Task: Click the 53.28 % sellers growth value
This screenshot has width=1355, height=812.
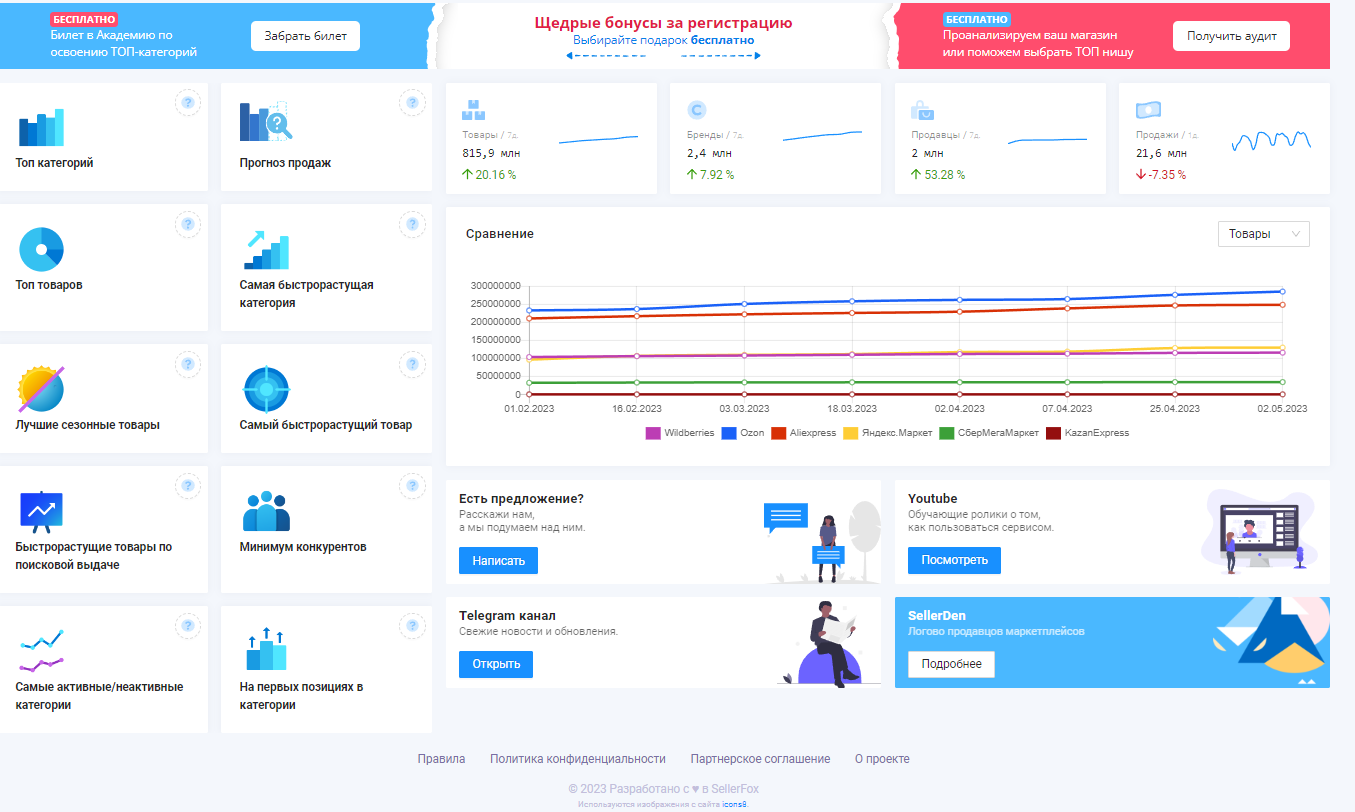Action: point(945,175)
